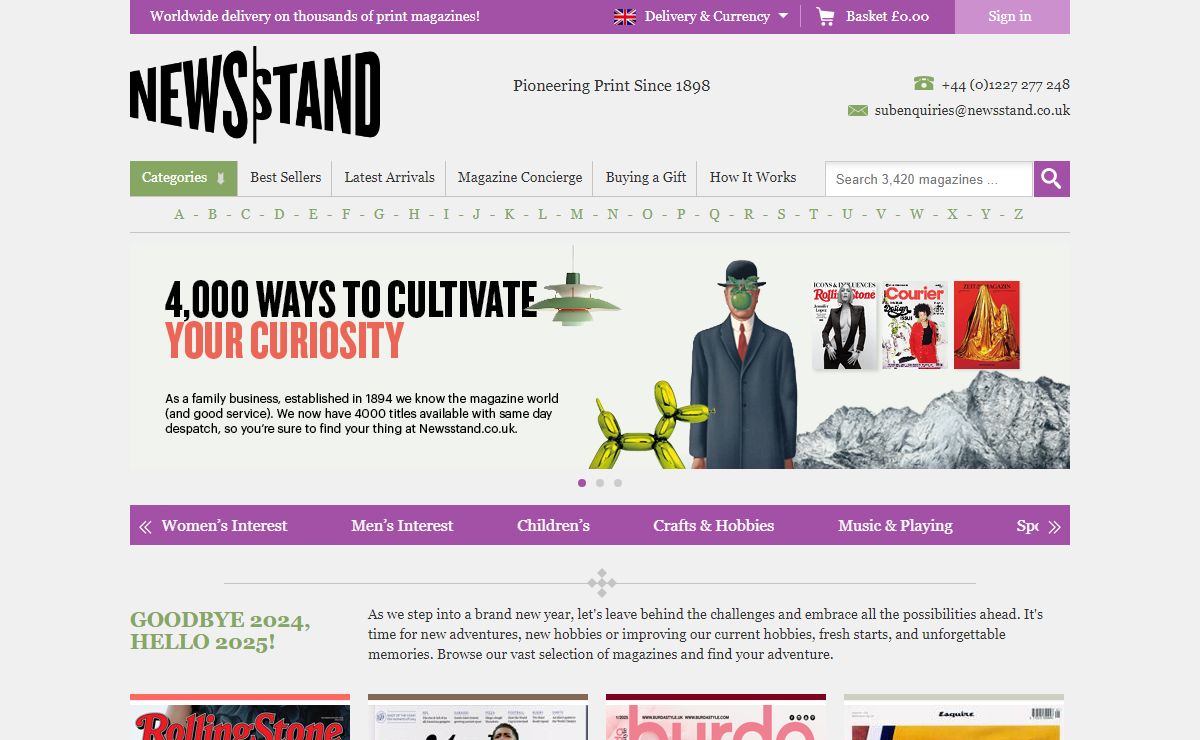Browse magazines starting with letter W
Image resolution: width=1200 pixels, height=740 pixels.
(917, 214)
